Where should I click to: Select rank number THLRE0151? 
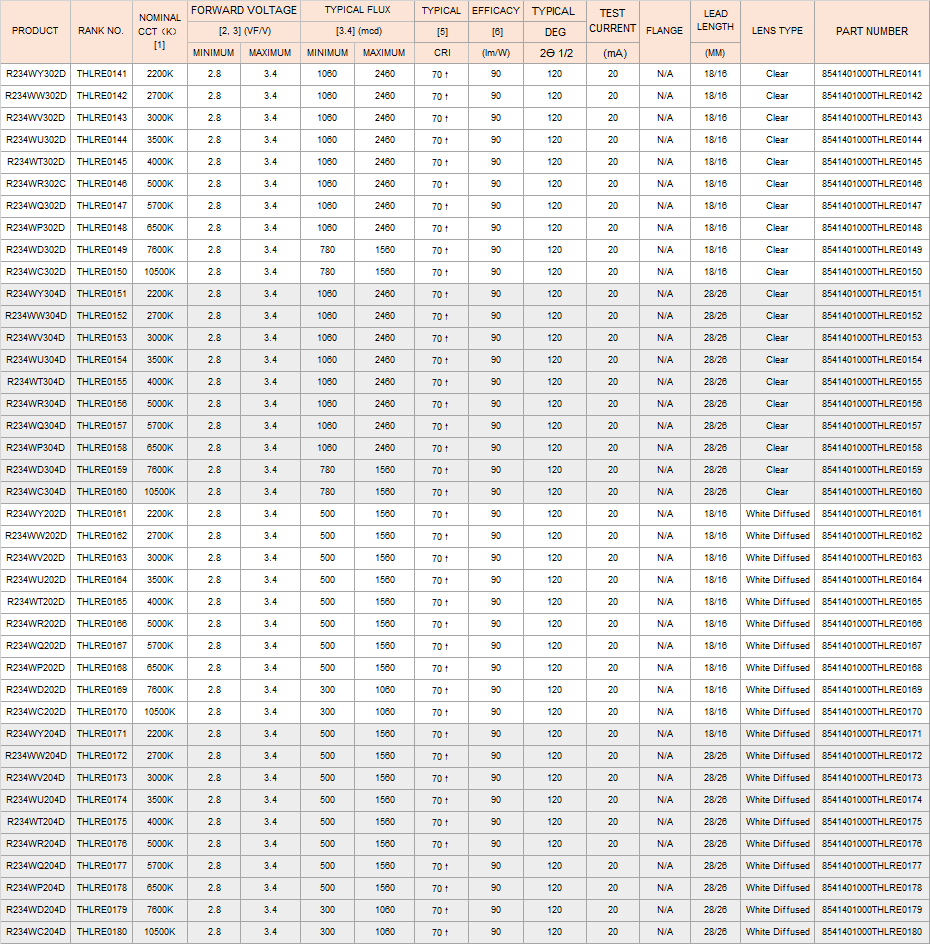101,294
